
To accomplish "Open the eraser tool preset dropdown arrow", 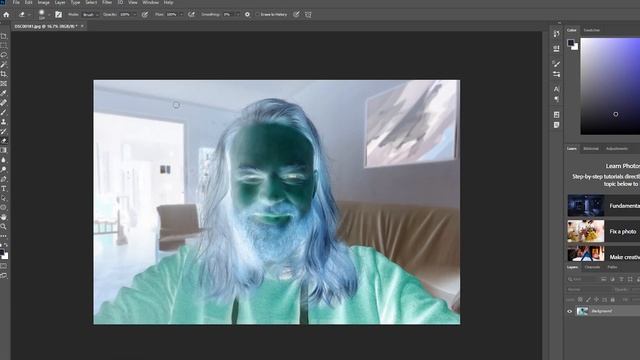I will pos(29,15).
